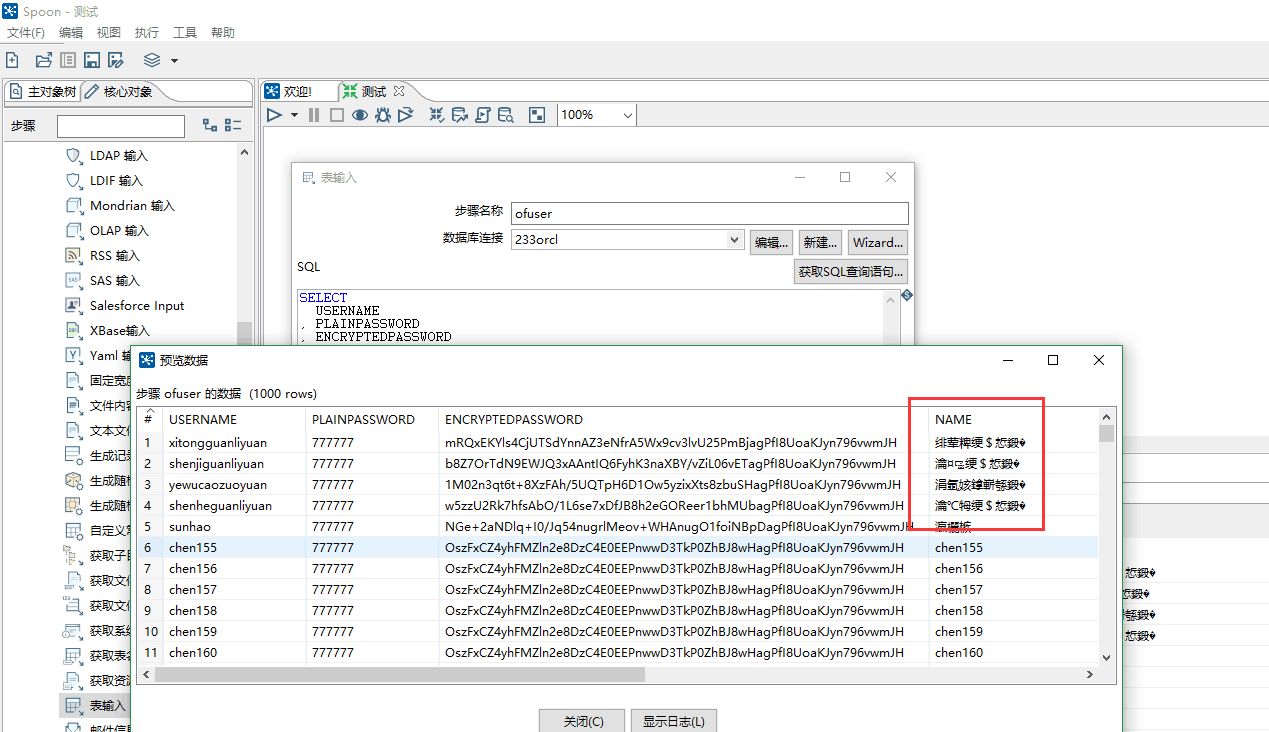Screen dimensions: 1269x732
Task: Open the run options dropdown arrow
Action: click(294, 116)
